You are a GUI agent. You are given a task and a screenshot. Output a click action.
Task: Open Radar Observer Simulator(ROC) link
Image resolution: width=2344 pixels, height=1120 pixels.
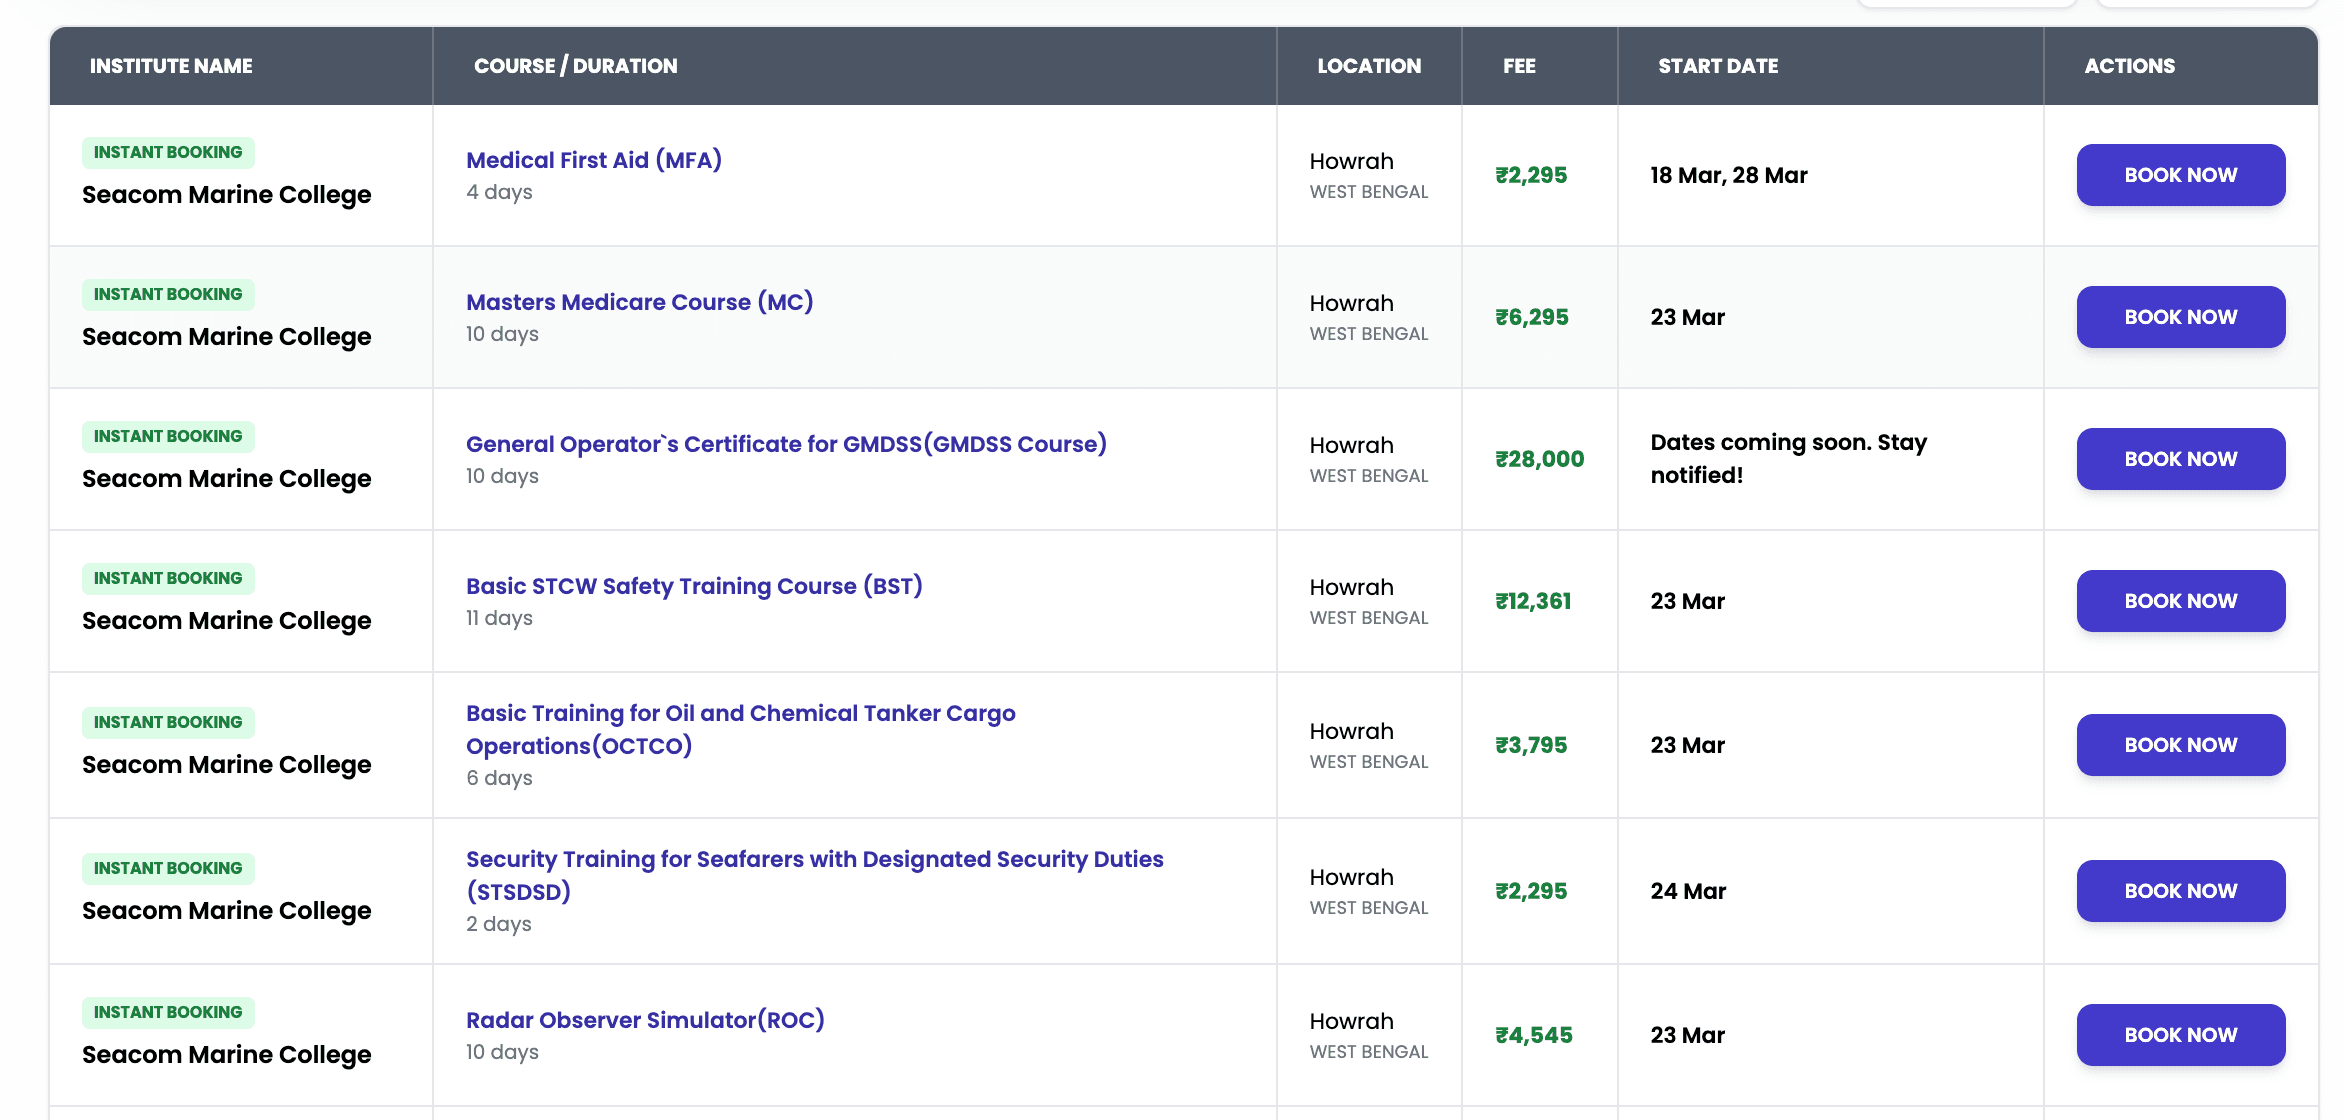point(645,1020)
